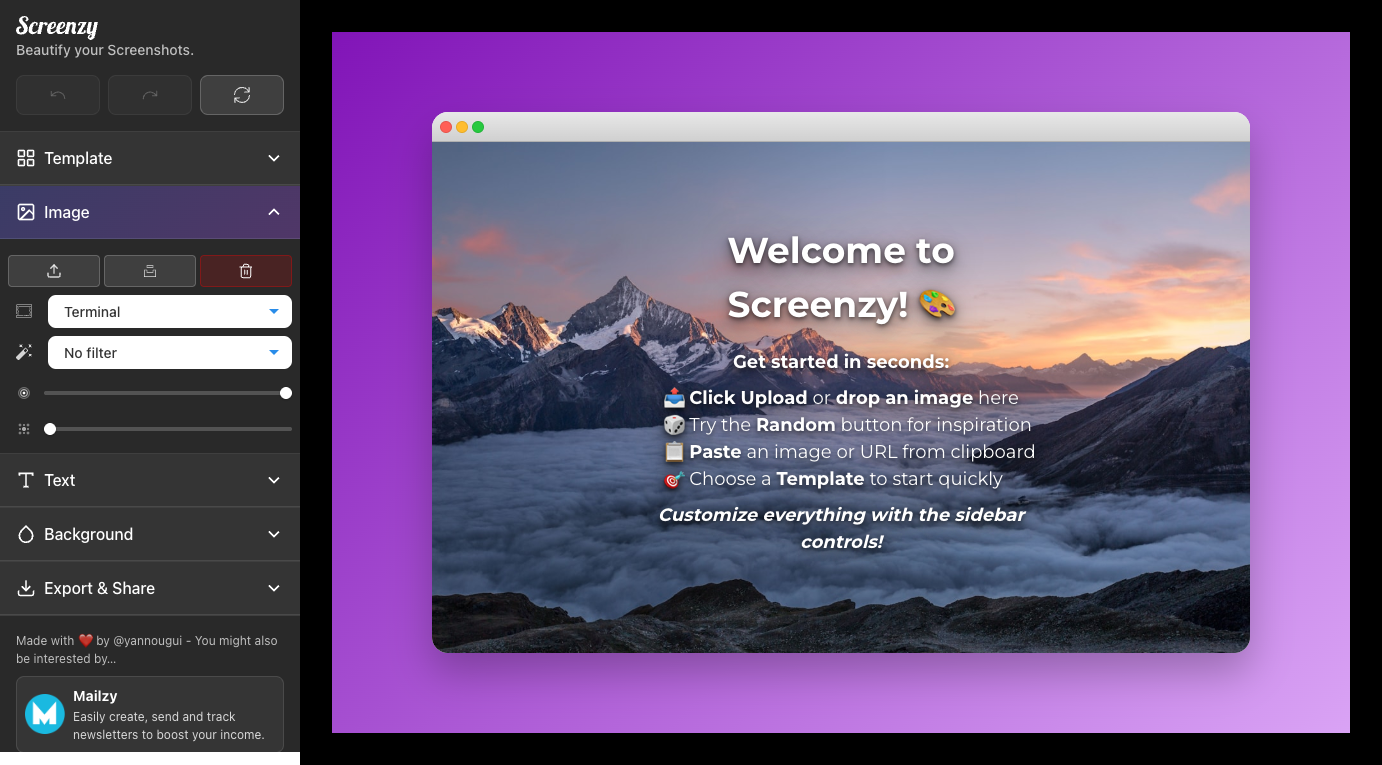Upload an image with the upload icon
The height and width of the screenshot is (765, 1382).
pyautogui.click(x=54, y=271)
